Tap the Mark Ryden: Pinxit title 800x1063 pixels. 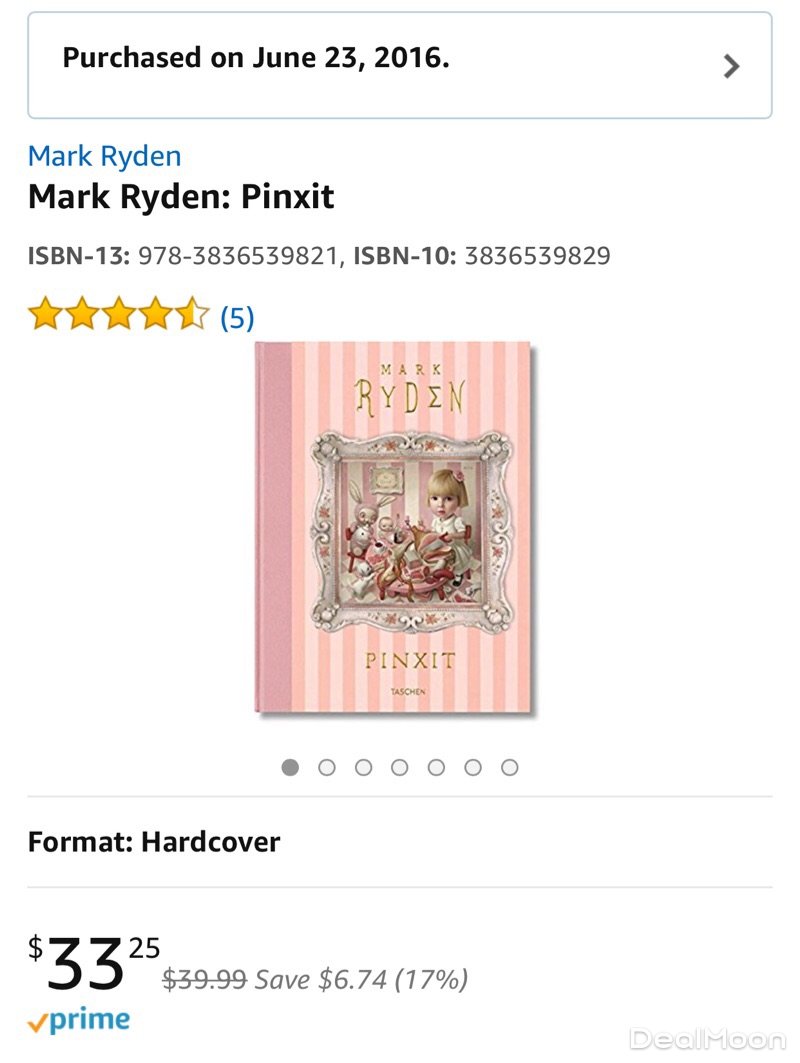click(x=181, y=197)
